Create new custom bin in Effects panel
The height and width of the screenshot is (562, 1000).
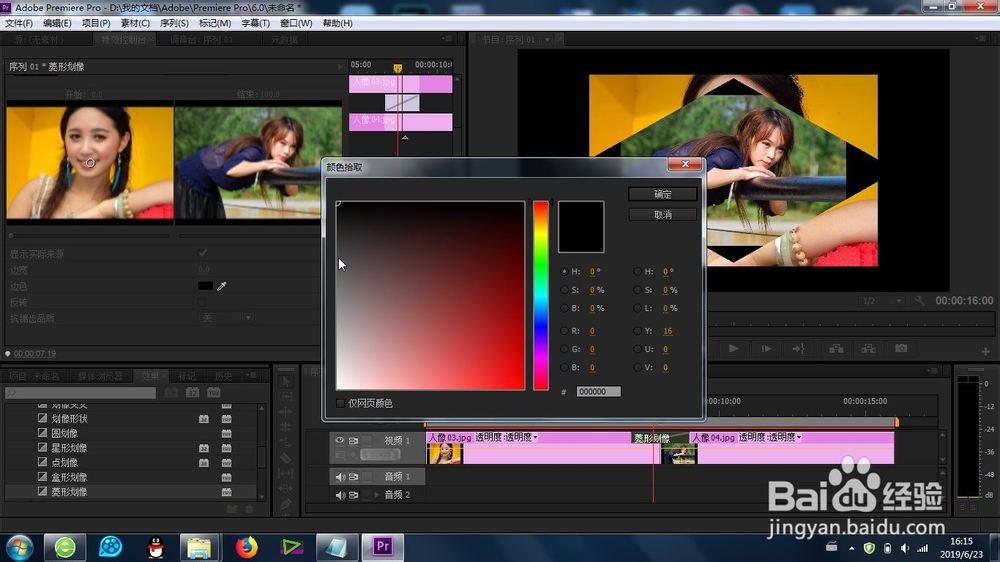tap(232, 508)
